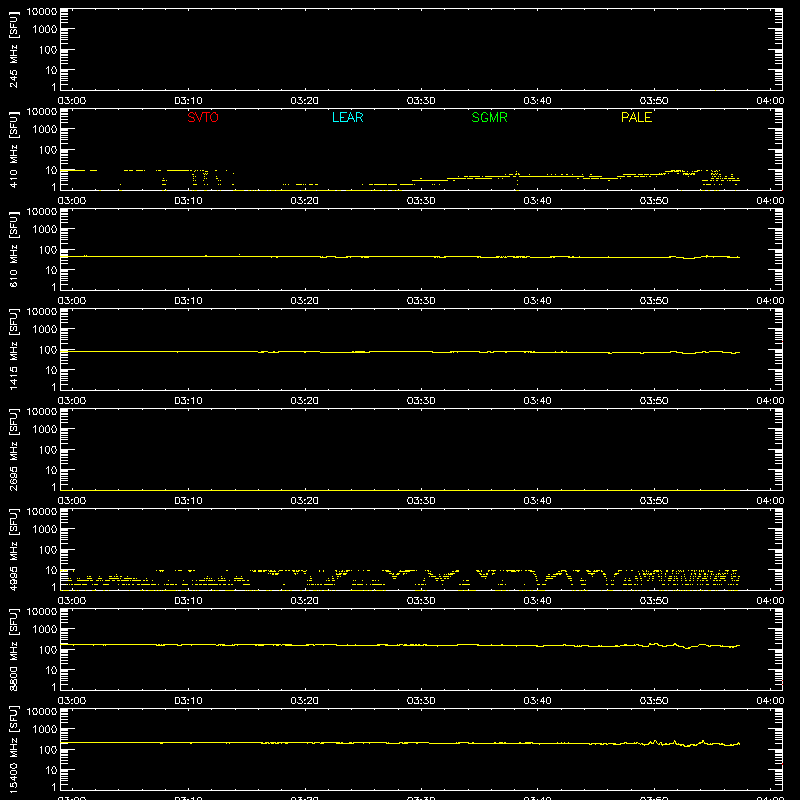Click the 1000 y-tick of 15400 MHz panel
800x800 pixels.
[45, 730]
